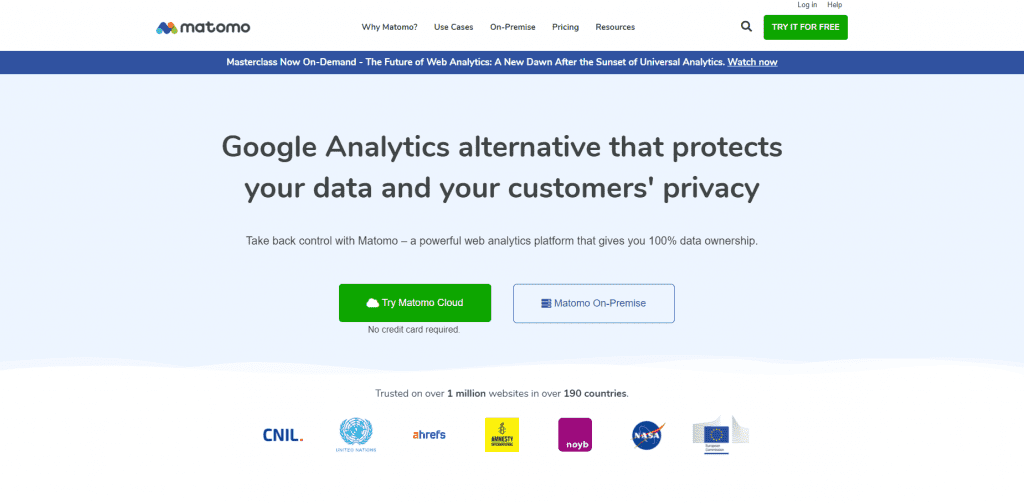This screenshot has height=503, width=1024.
Task: Open the Help link at top
Action: tap(835, 5)
